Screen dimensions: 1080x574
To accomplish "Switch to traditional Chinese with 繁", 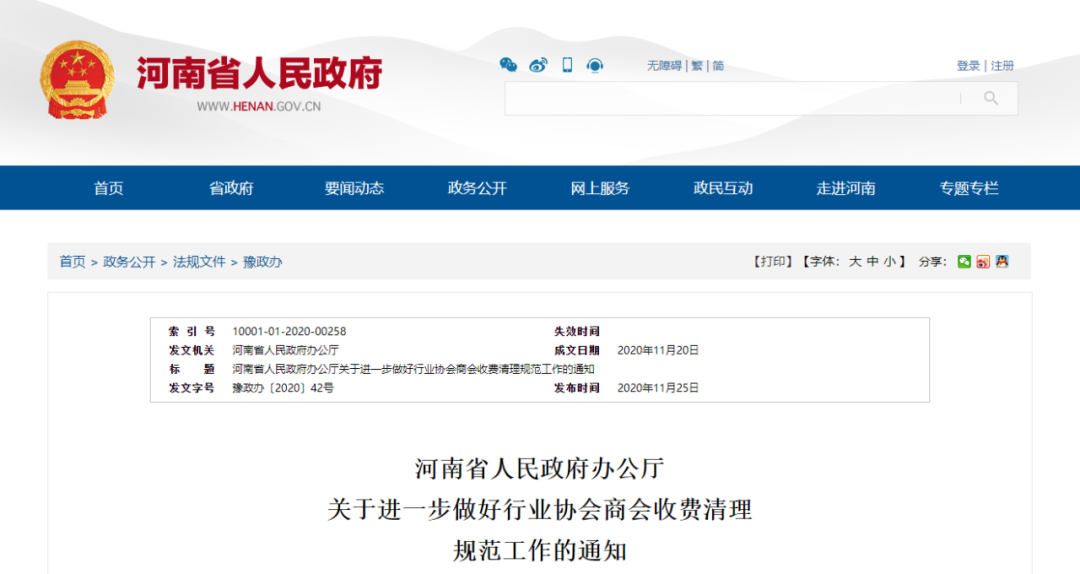I will point(698,66).
